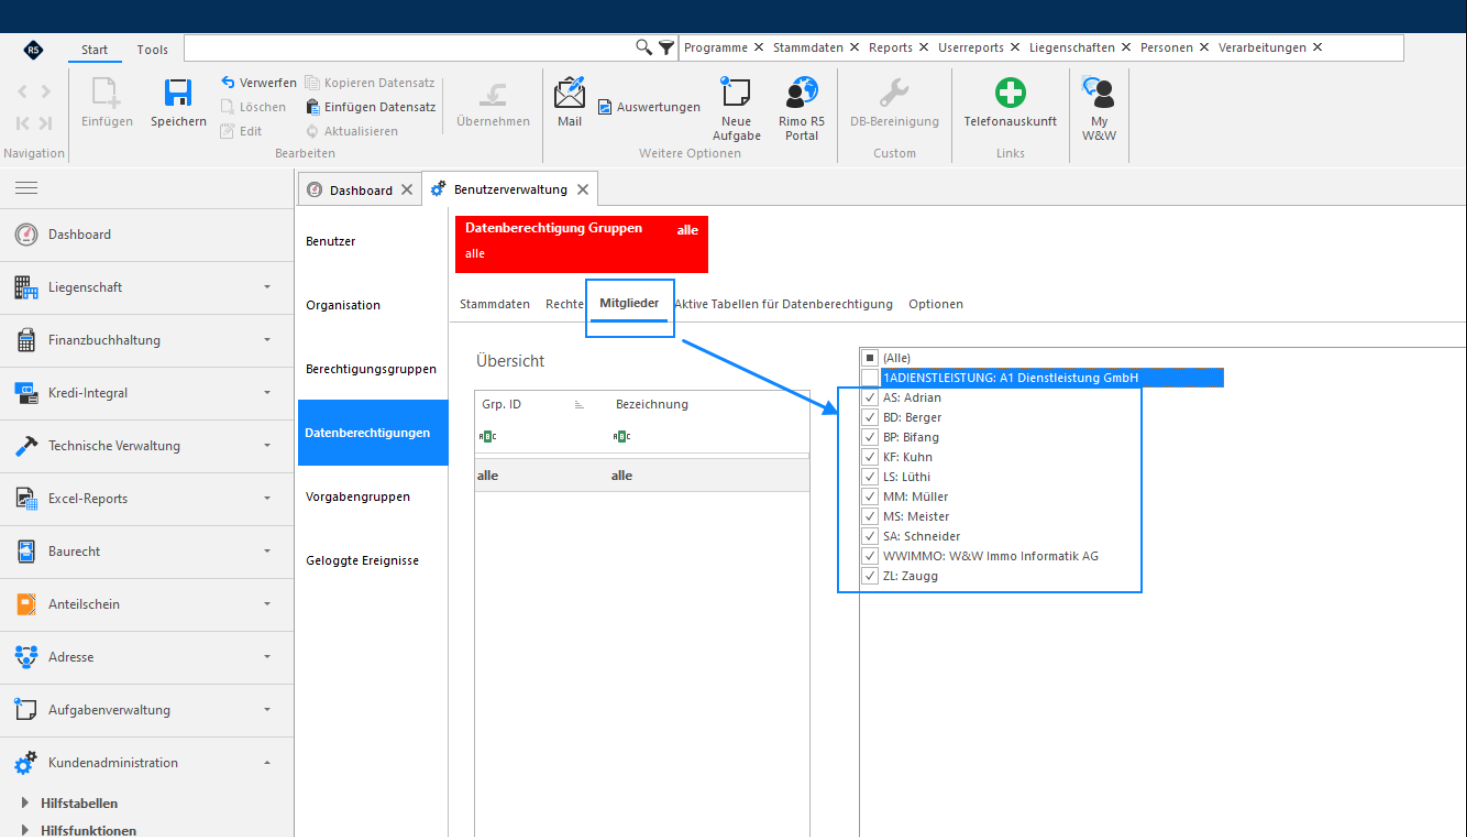Toggle the (Alle) checkbox
Viewport: 1467px width, 837px height.
(870, 357)
